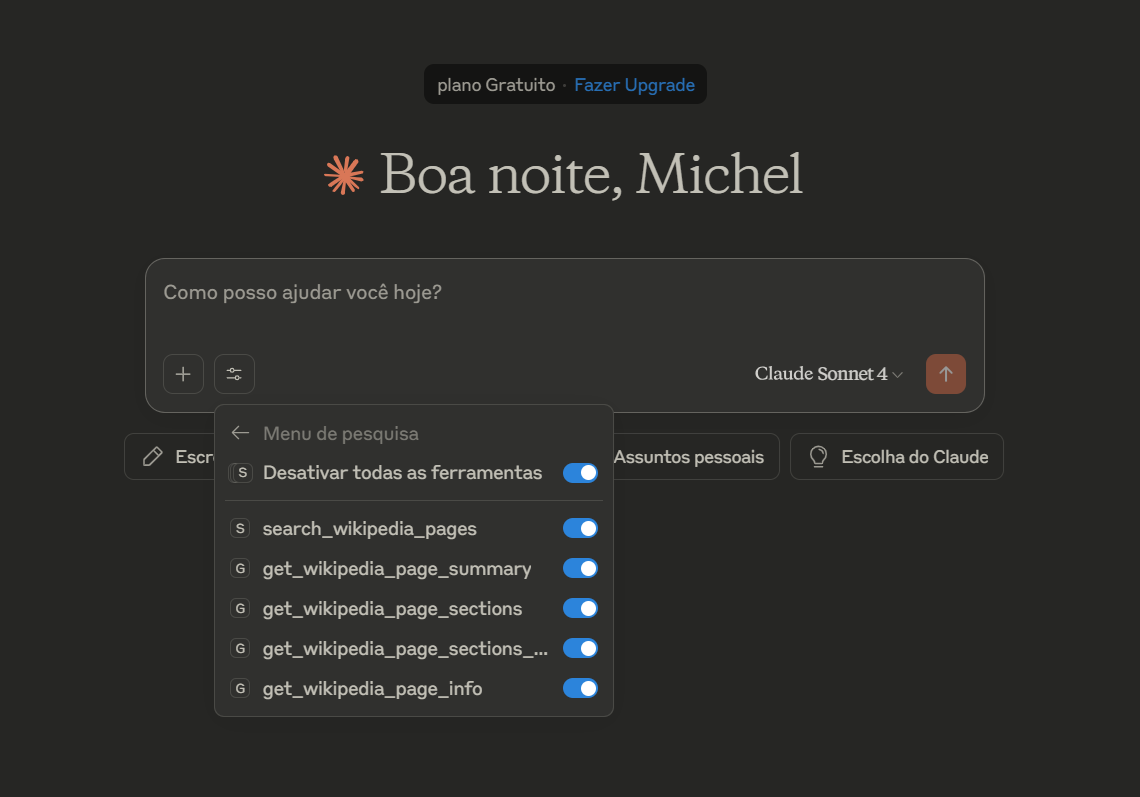1140x797 pixels.
Task: Click the G icon beside the truncated get_wikipedia_page_sections_… row
Action: (x=240, y=649)
